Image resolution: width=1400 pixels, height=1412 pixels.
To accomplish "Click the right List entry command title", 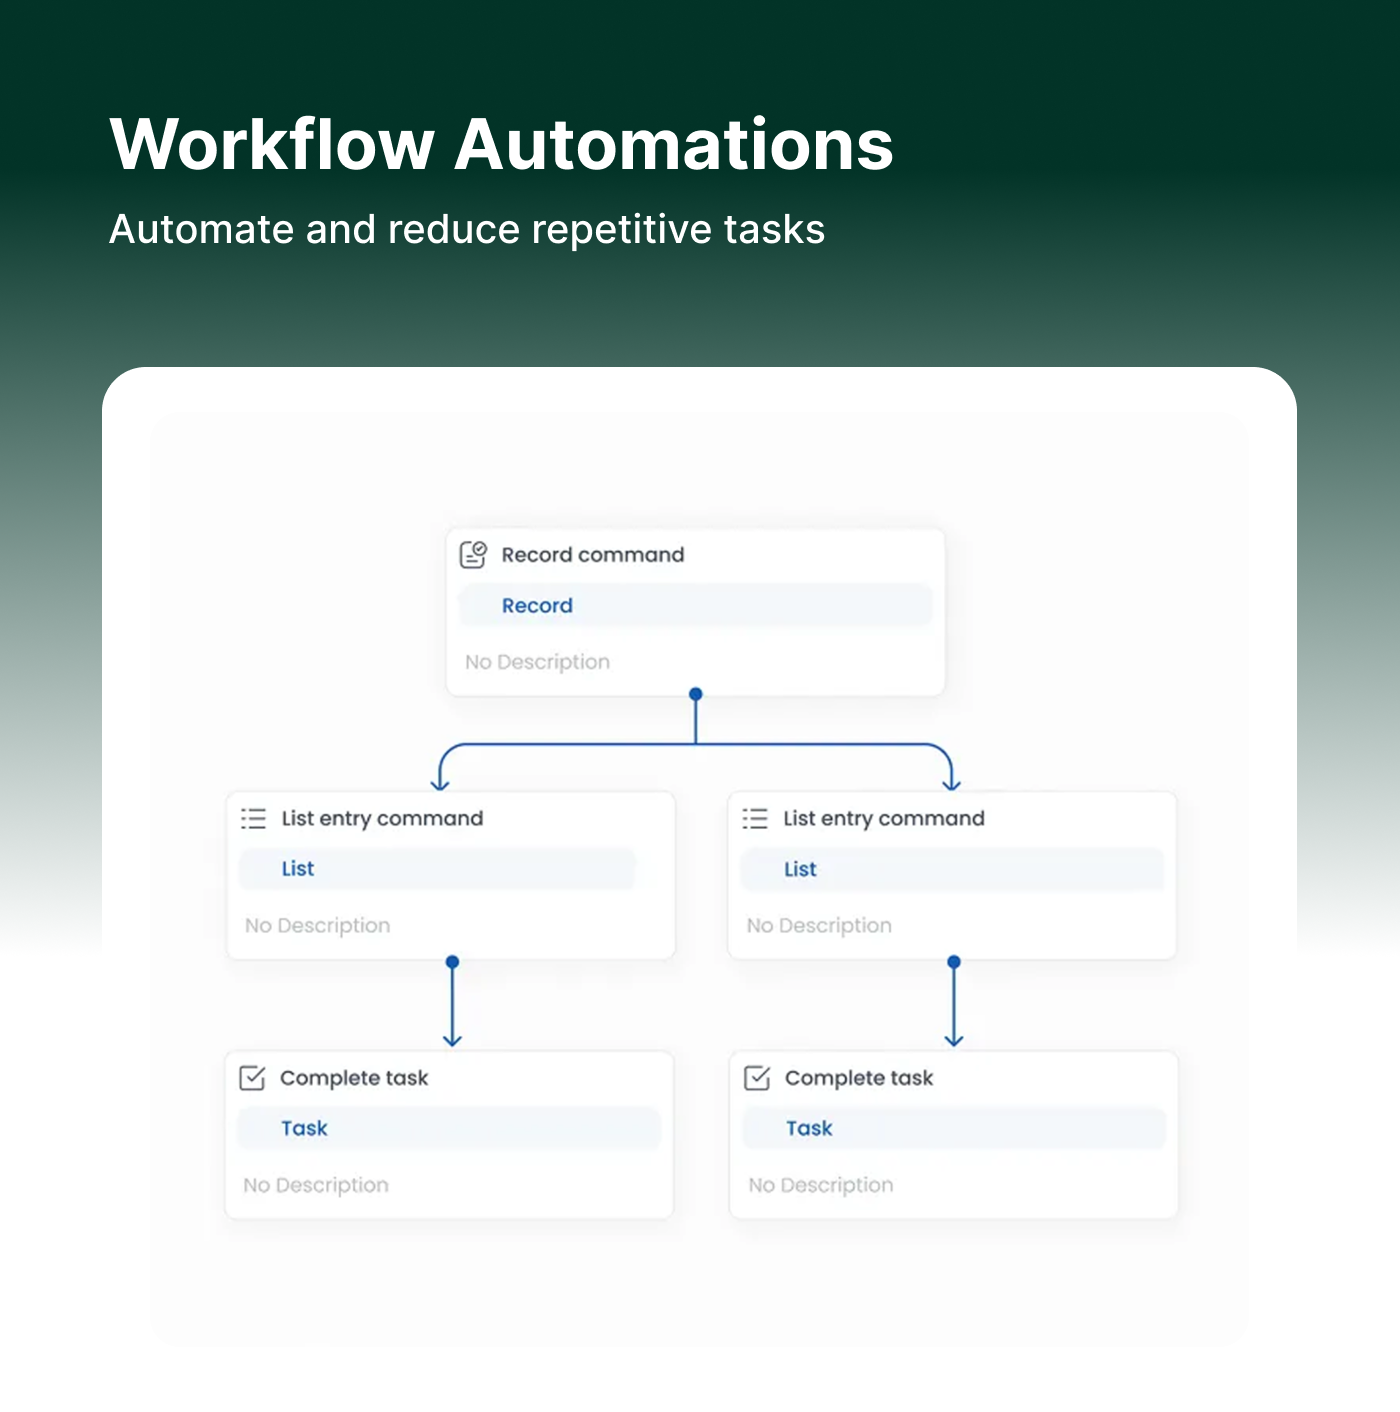I will pos(884,819).
